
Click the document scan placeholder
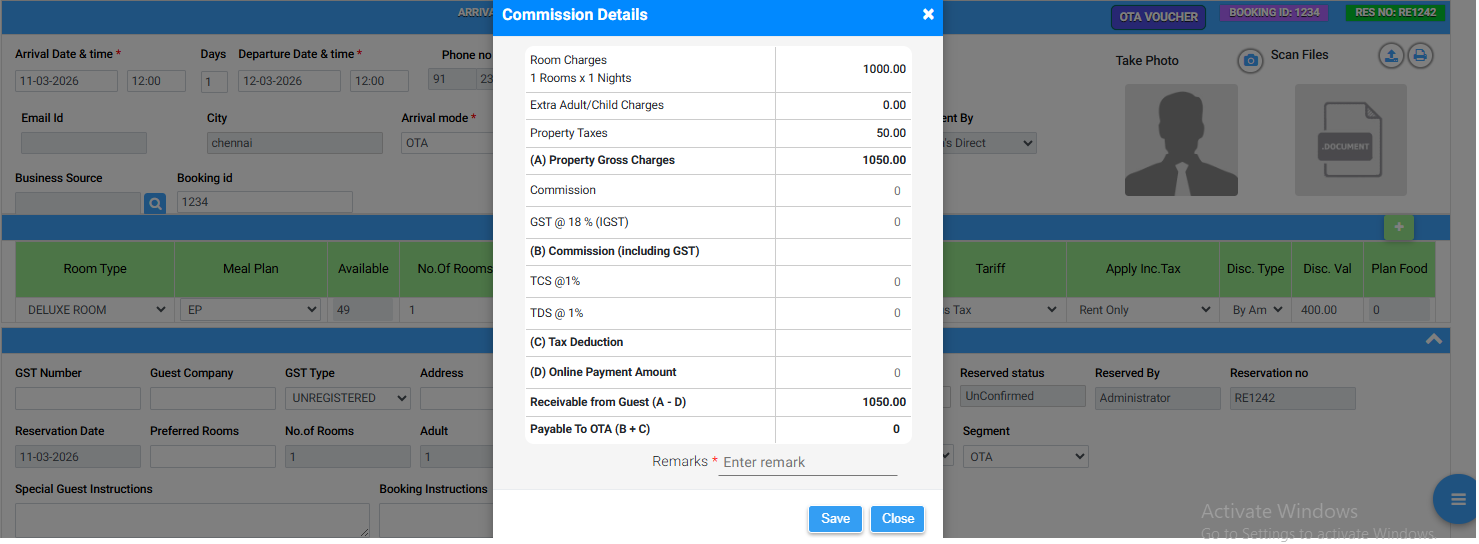tap(1350, 140)
